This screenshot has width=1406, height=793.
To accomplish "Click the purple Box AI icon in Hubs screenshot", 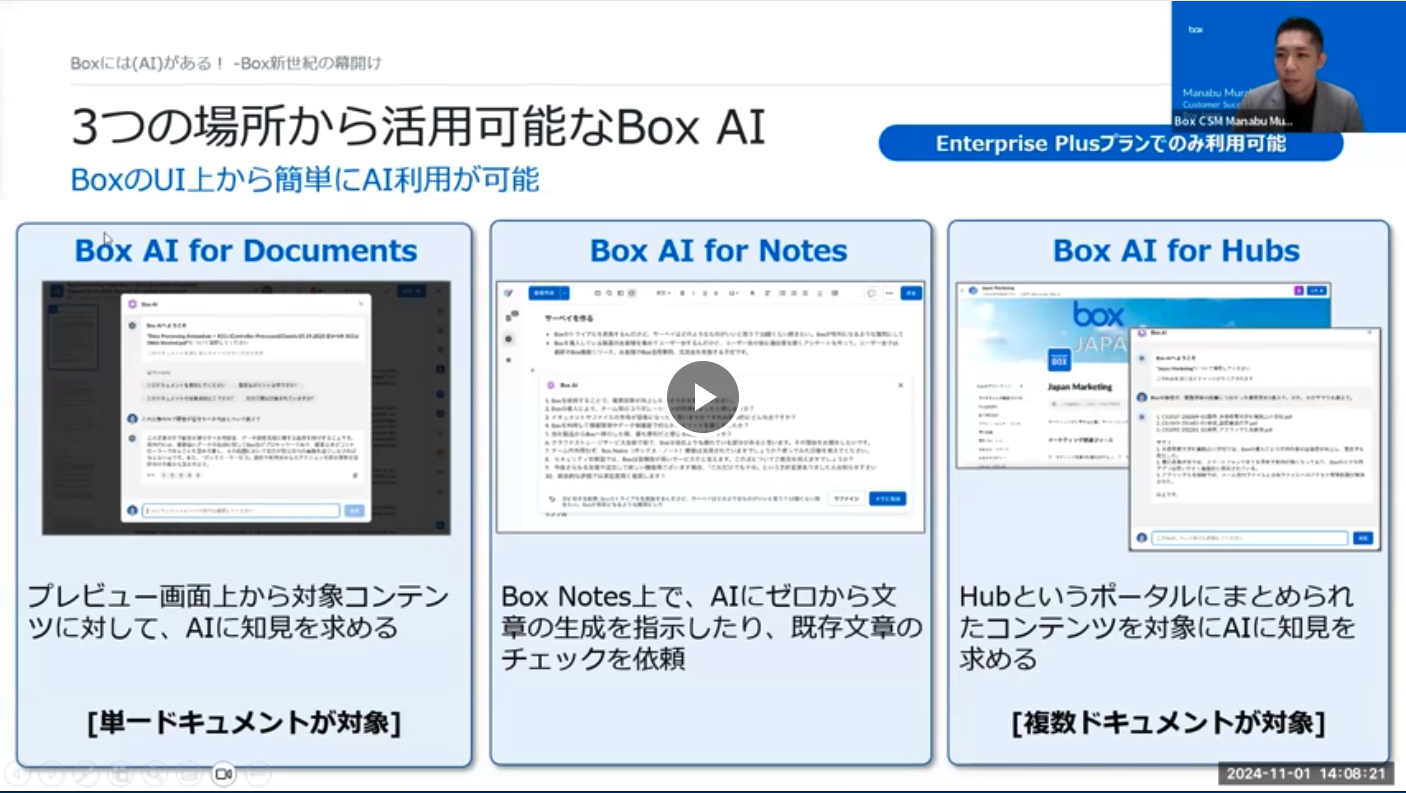I will click(1299, 290).
